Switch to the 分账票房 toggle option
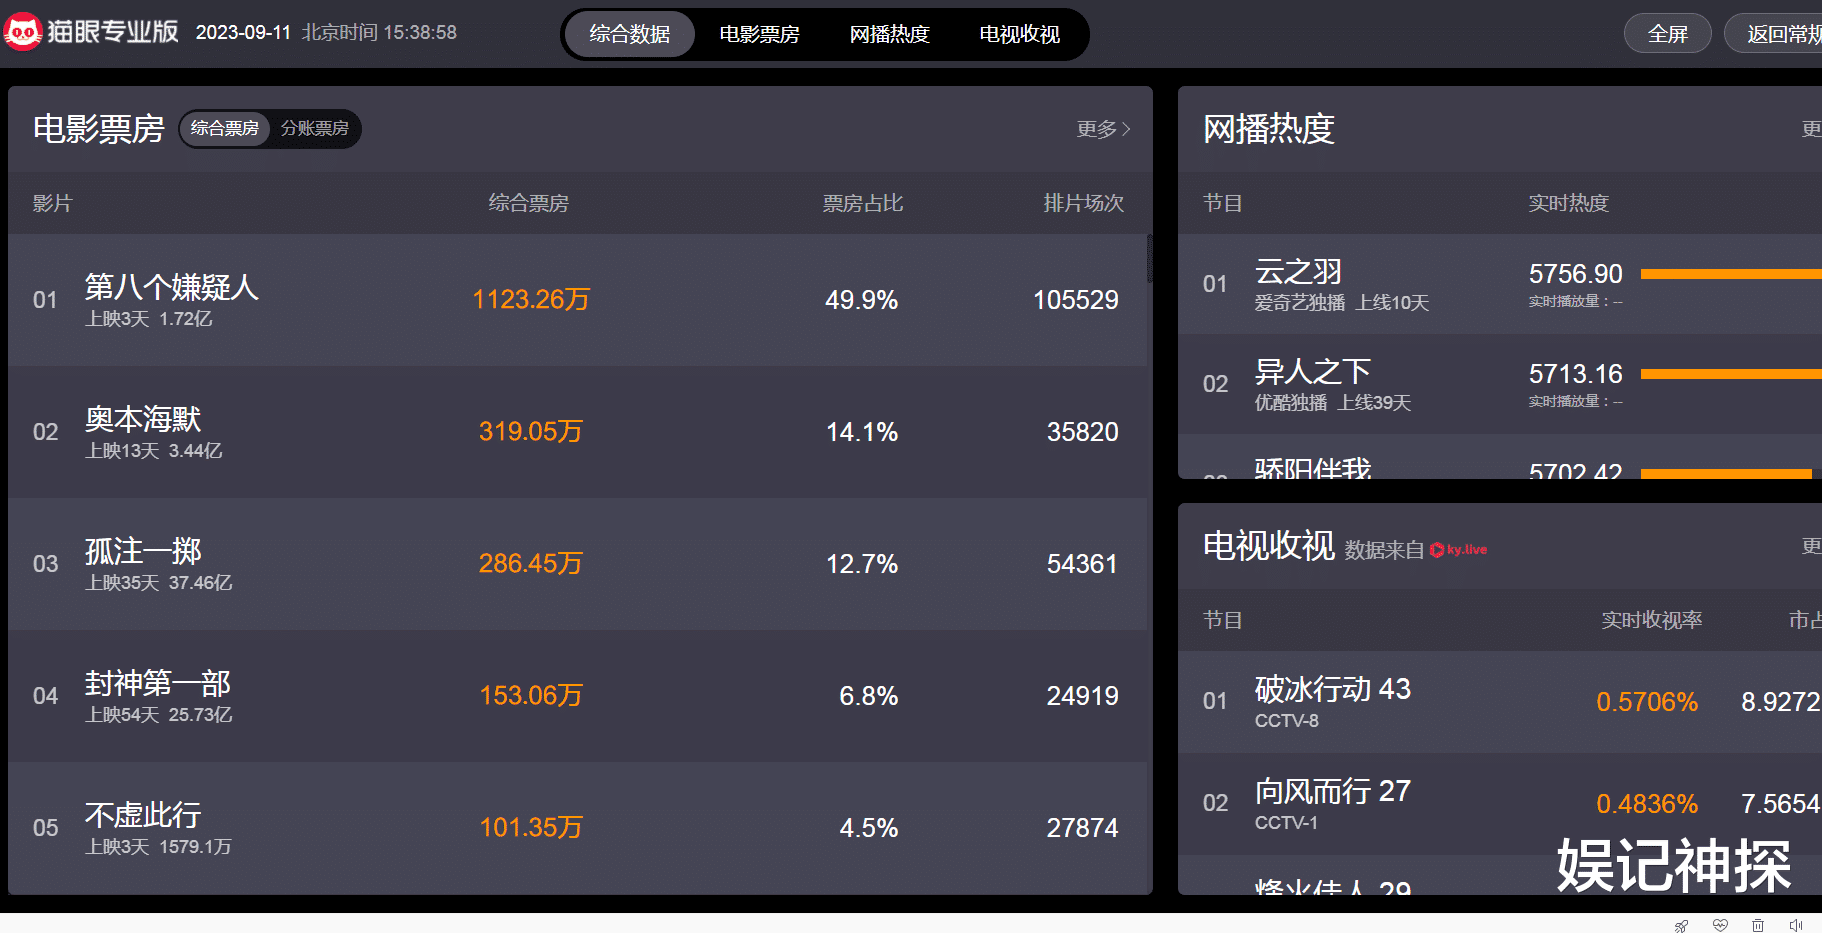1822x933 pixels. click(315, 128)
